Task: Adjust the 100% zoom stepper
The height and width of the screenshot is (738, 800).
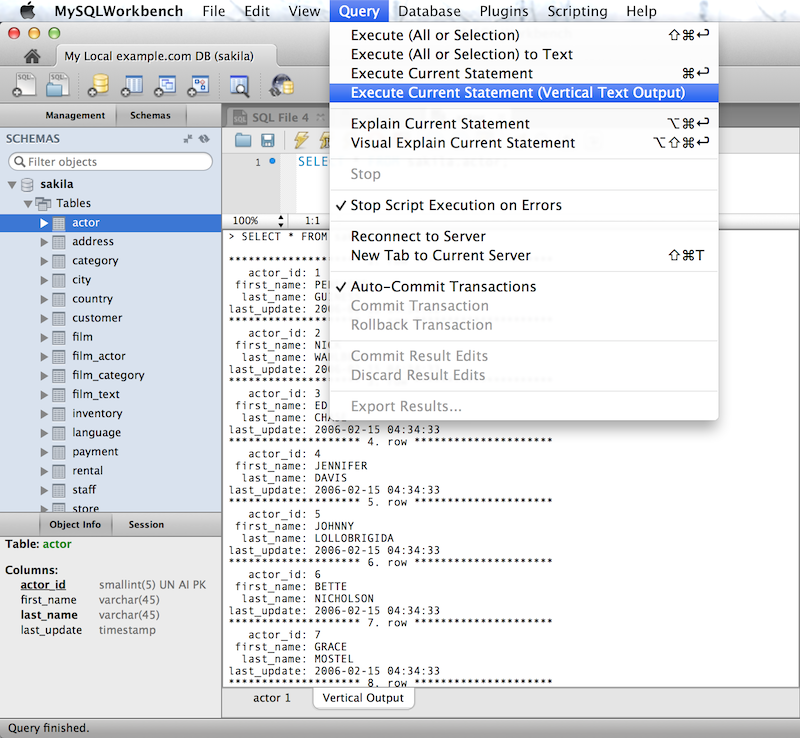Action: (281, 220)
